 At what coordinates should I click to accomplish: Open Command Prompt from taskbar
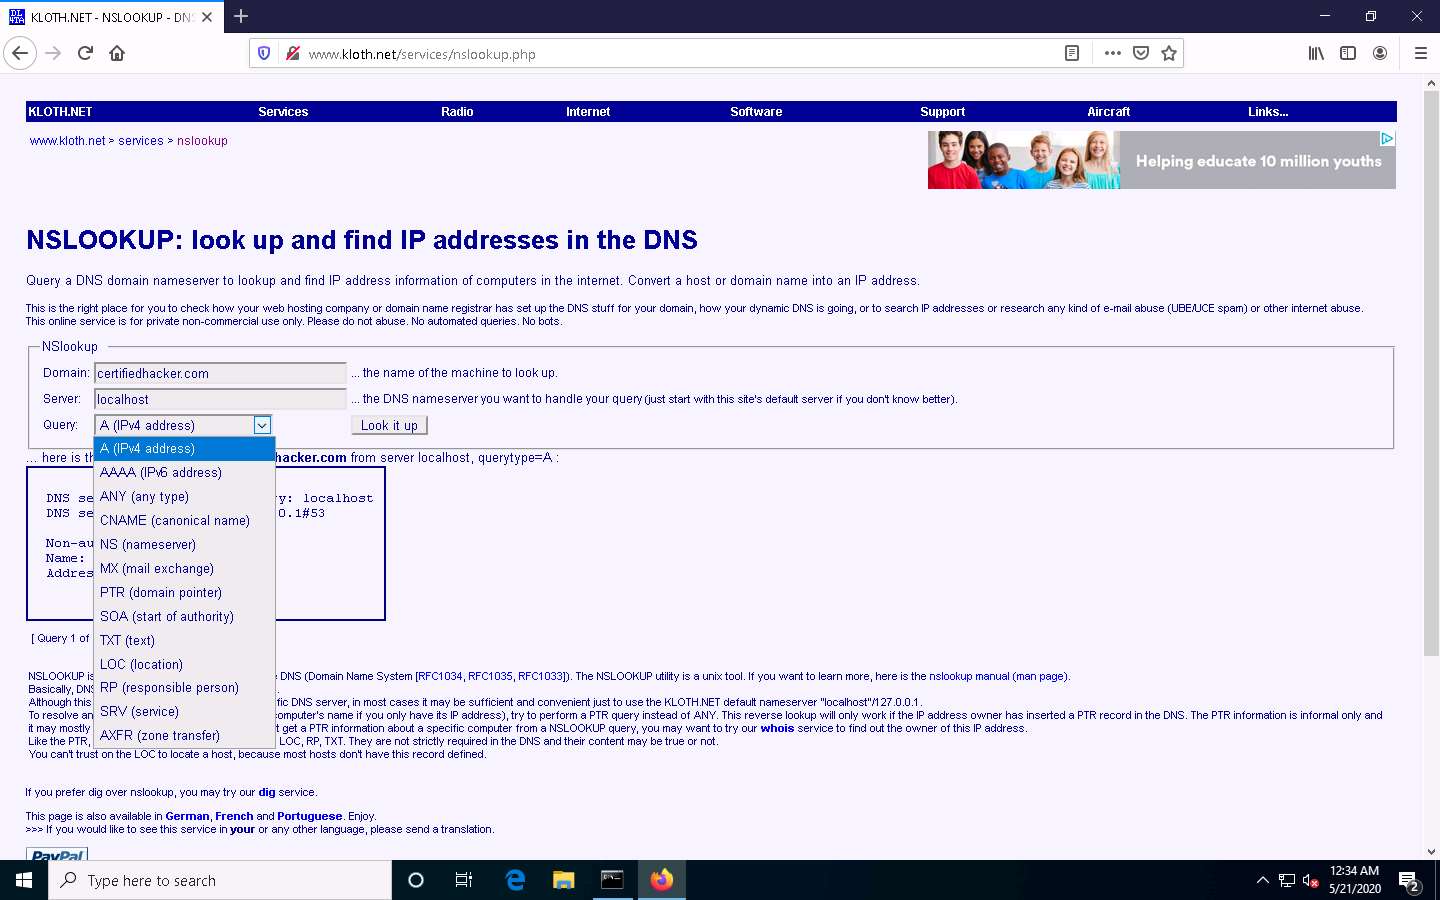(612, 880)
